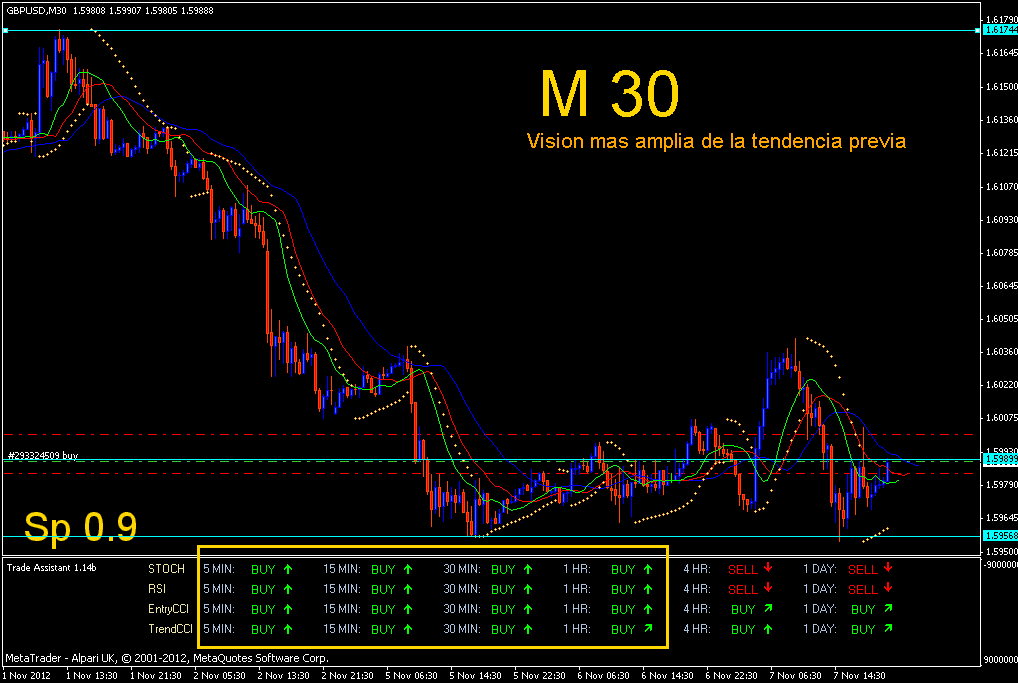
Task: Select the GBPUSD,M30 chart title
Action: [x=37, y=10]
